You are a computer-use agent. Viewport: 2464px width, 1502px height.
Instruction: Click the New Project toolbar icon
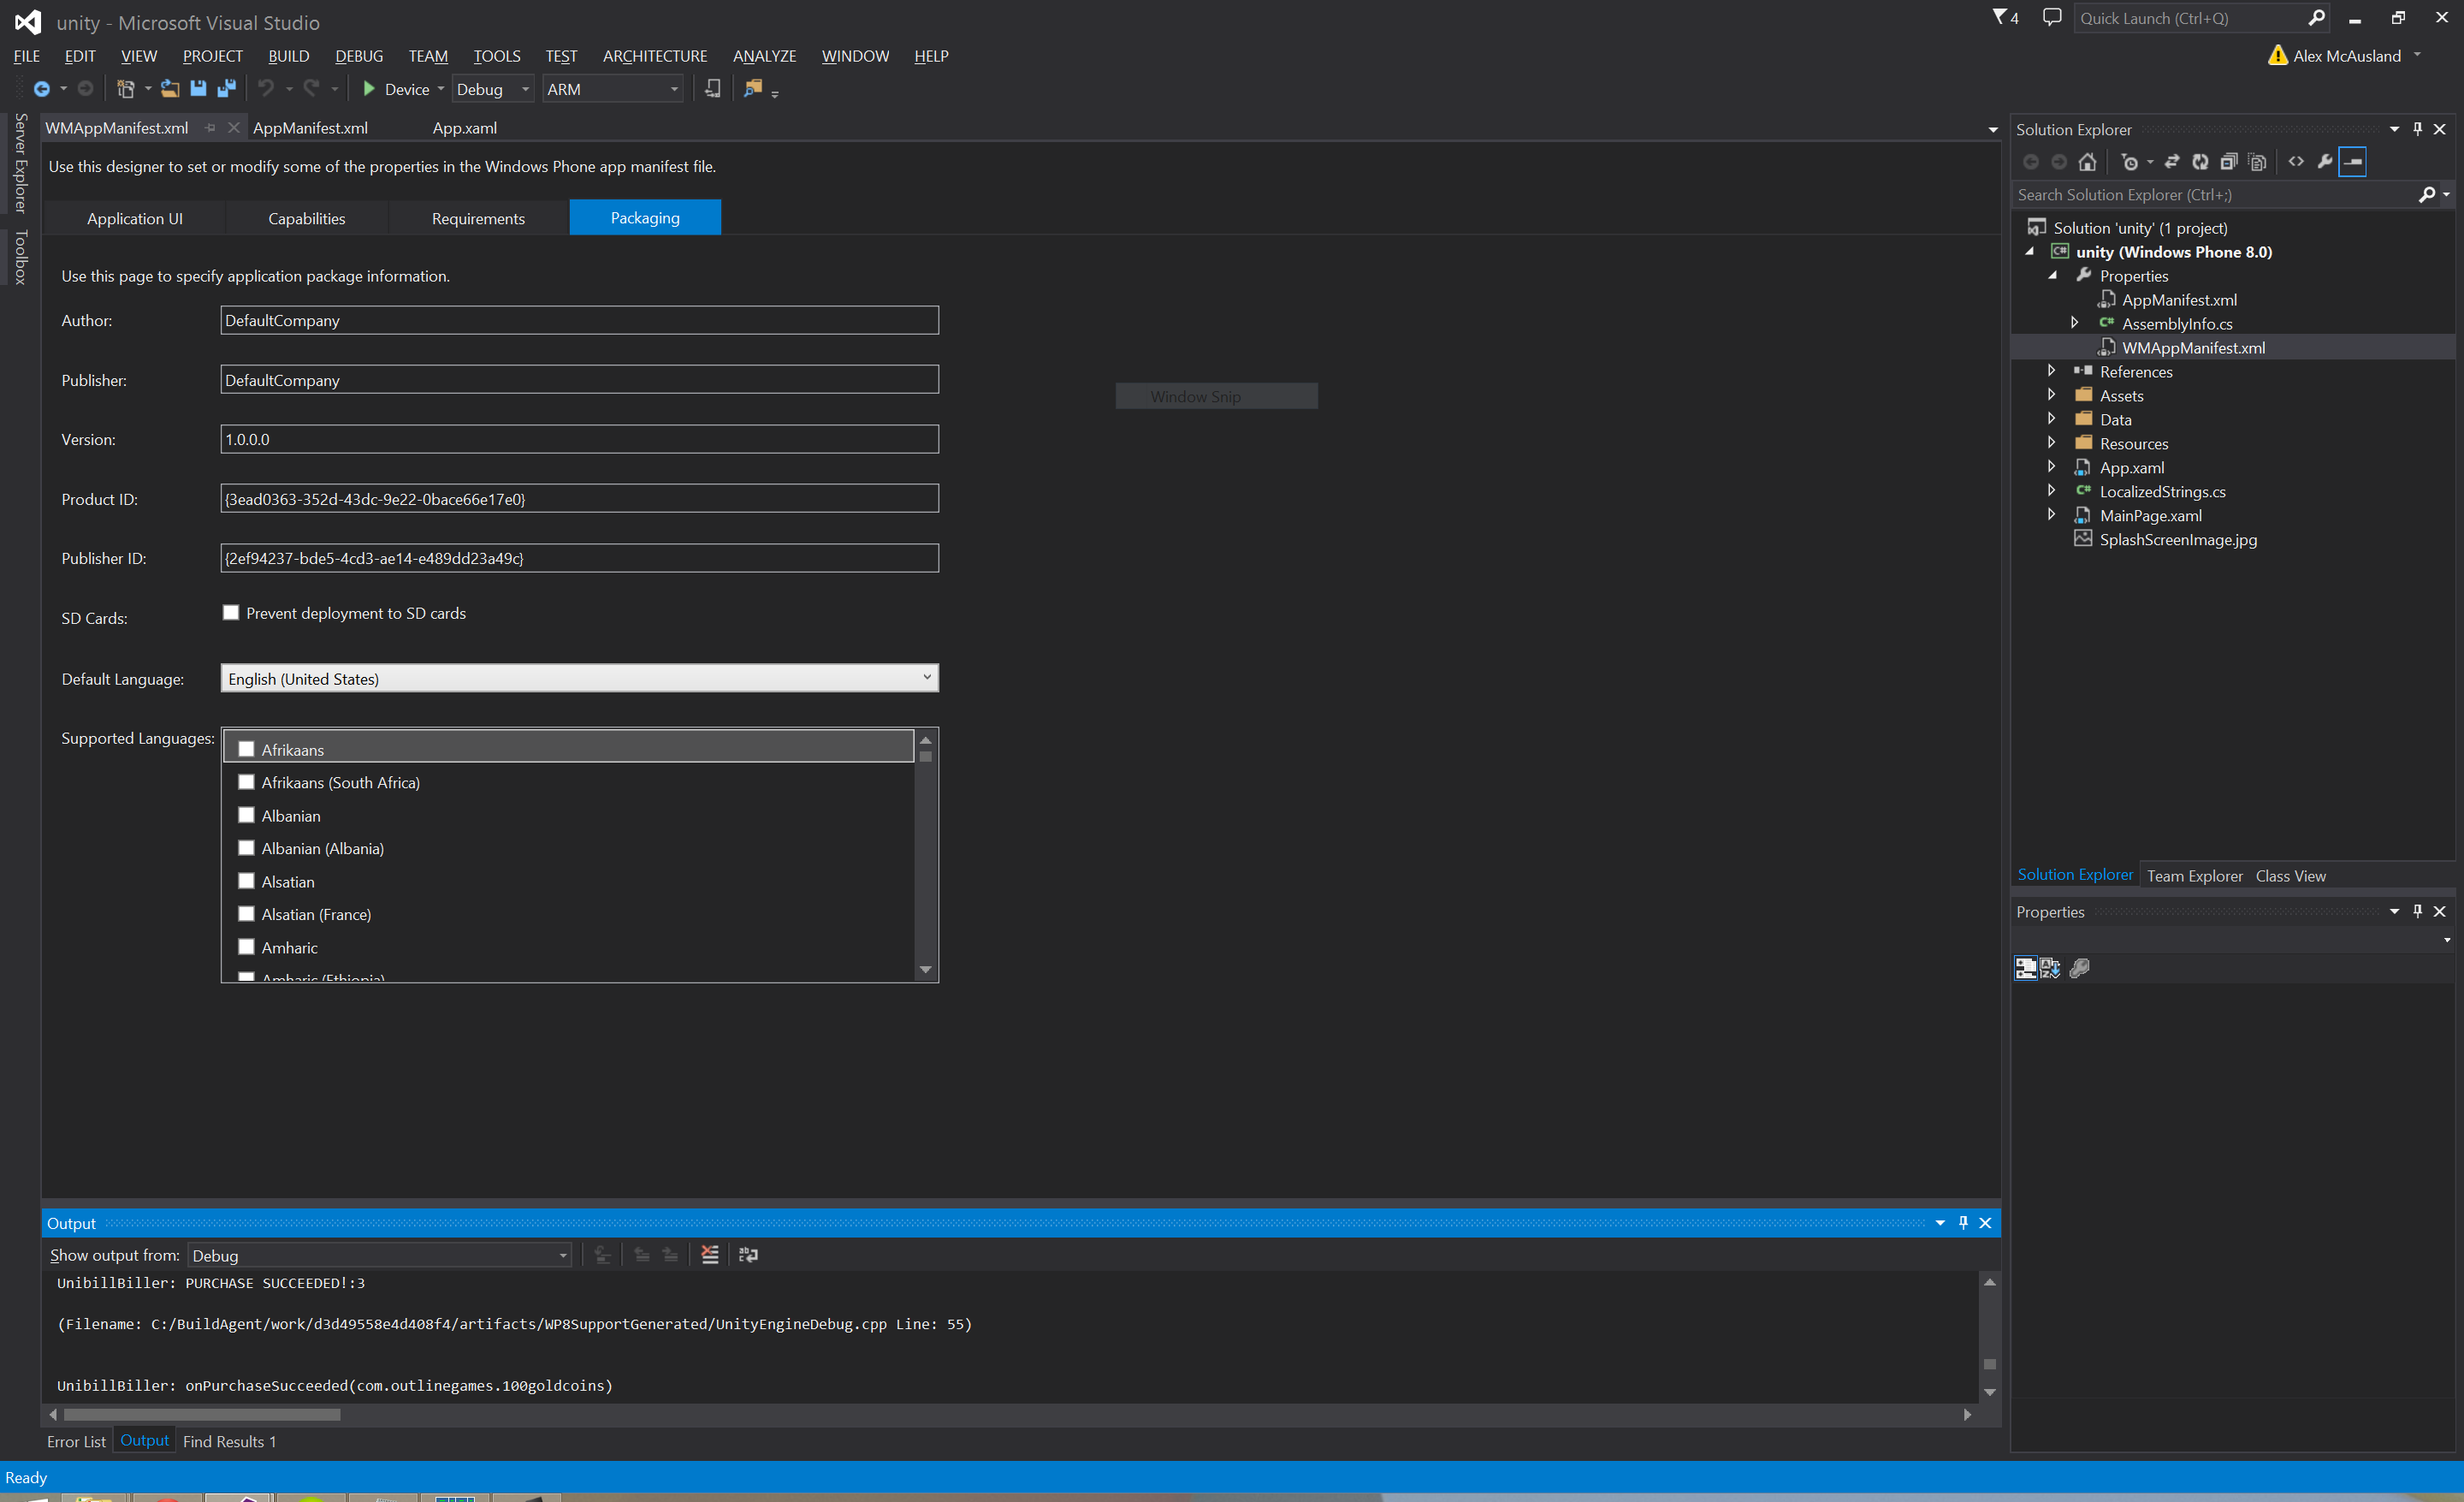[x=125, y=89]
